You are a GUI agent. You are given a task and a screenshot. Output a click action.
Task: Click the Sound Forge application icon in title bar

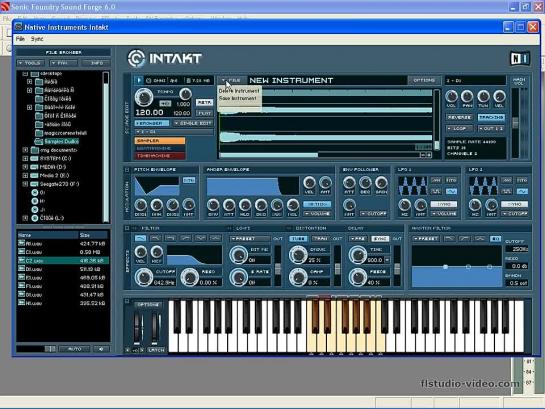[x=5, y=7]
